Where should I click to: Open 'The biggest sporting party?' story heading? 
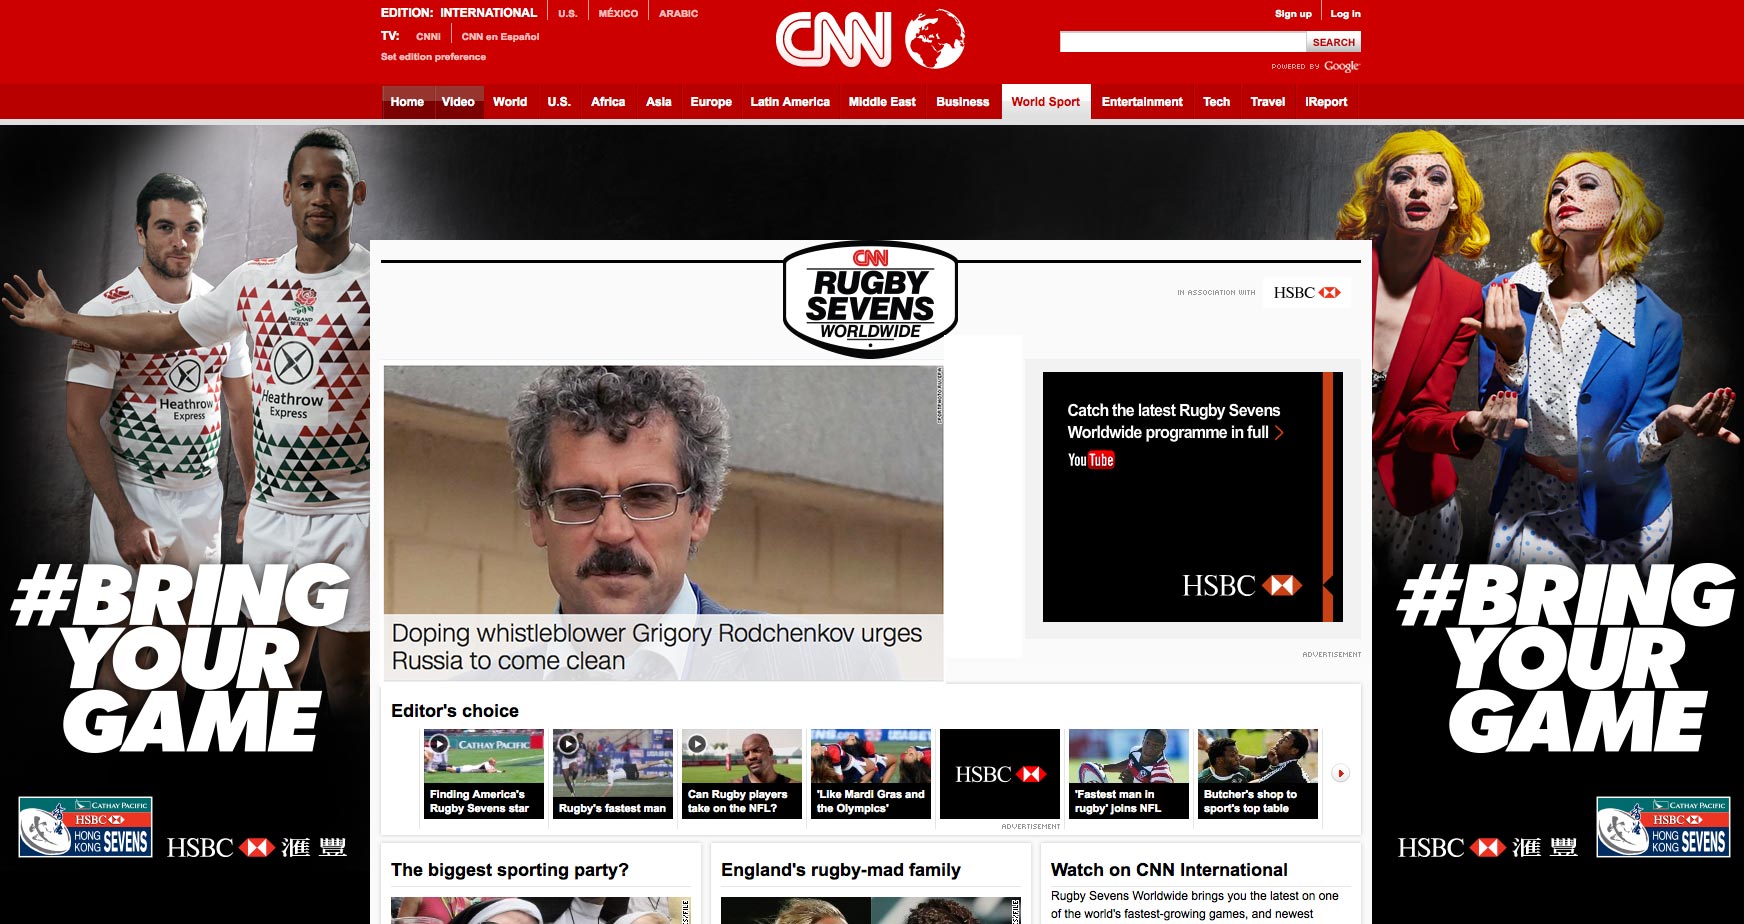(510, 870)
